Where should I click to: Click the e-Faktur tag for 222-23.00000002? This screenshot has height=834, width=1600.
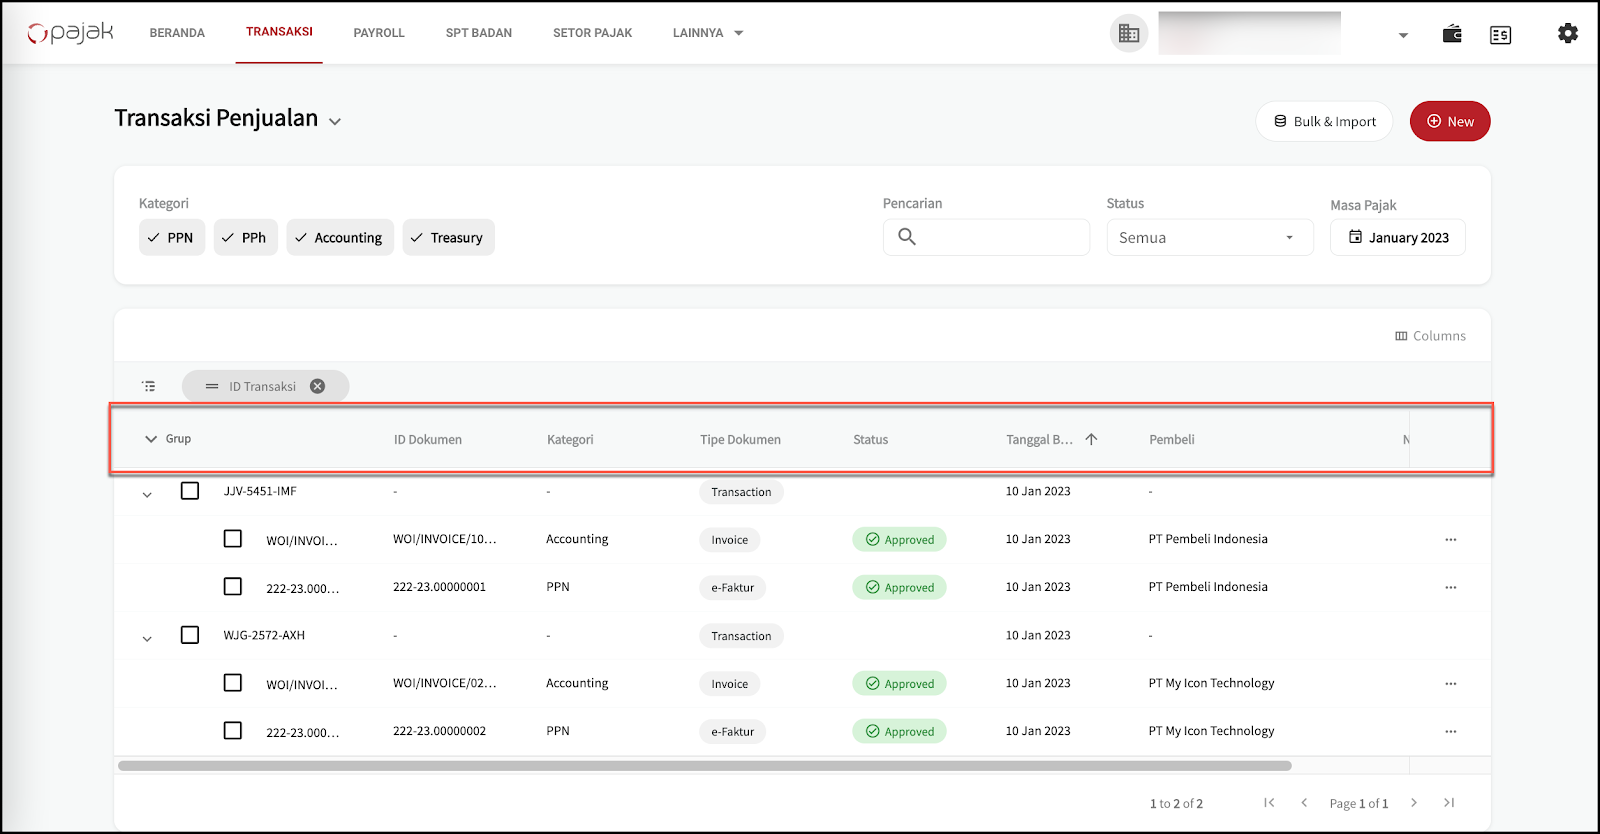pos(733,732)
